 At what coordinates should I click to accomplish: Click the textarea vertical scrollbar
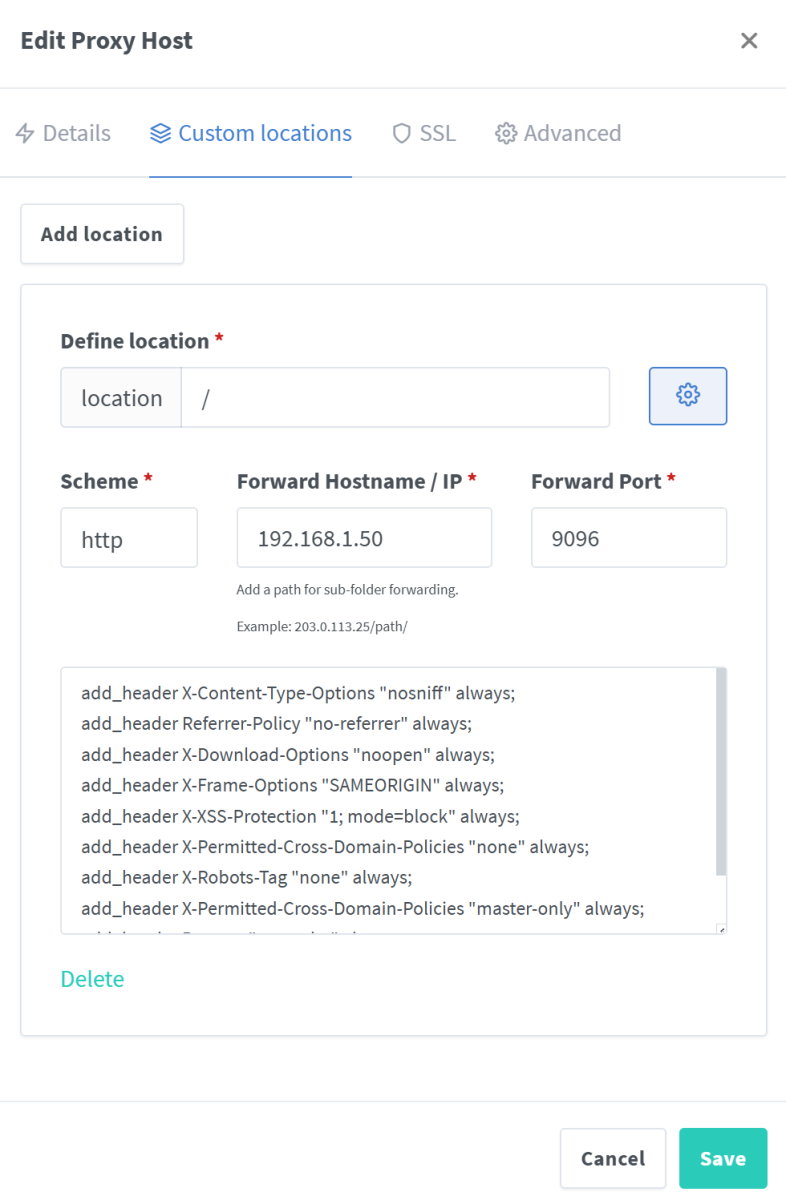721,772
